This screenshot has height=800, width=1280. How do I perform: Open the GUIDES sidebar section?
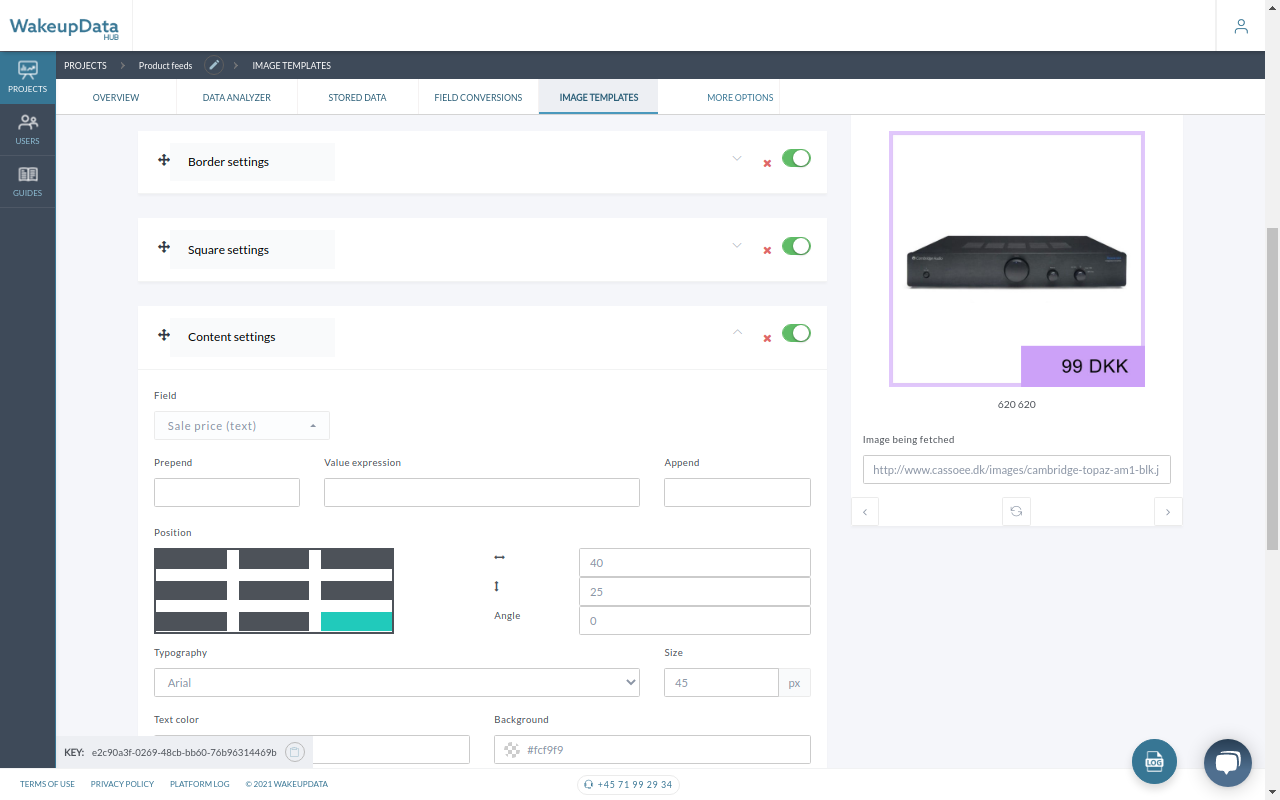click(x=27, y=181)
